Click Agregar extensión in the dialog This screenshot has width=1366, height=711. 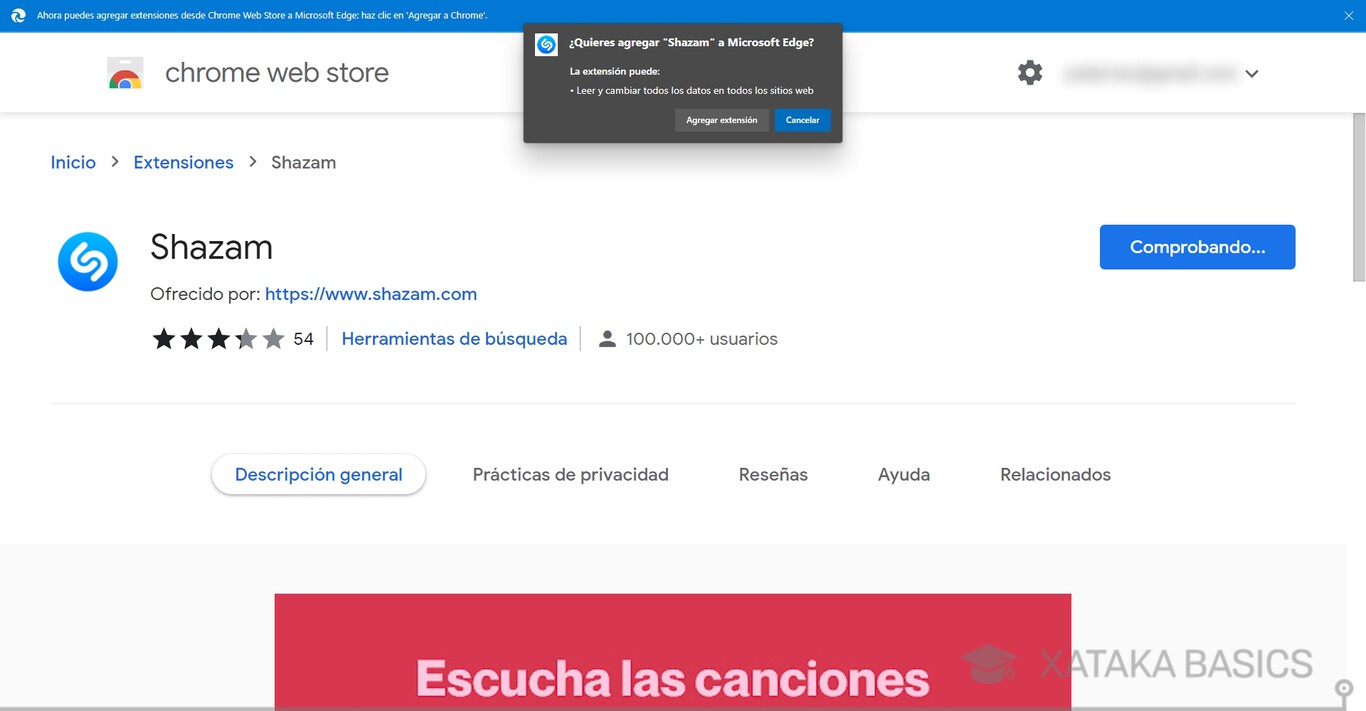[x=722, y=119]
